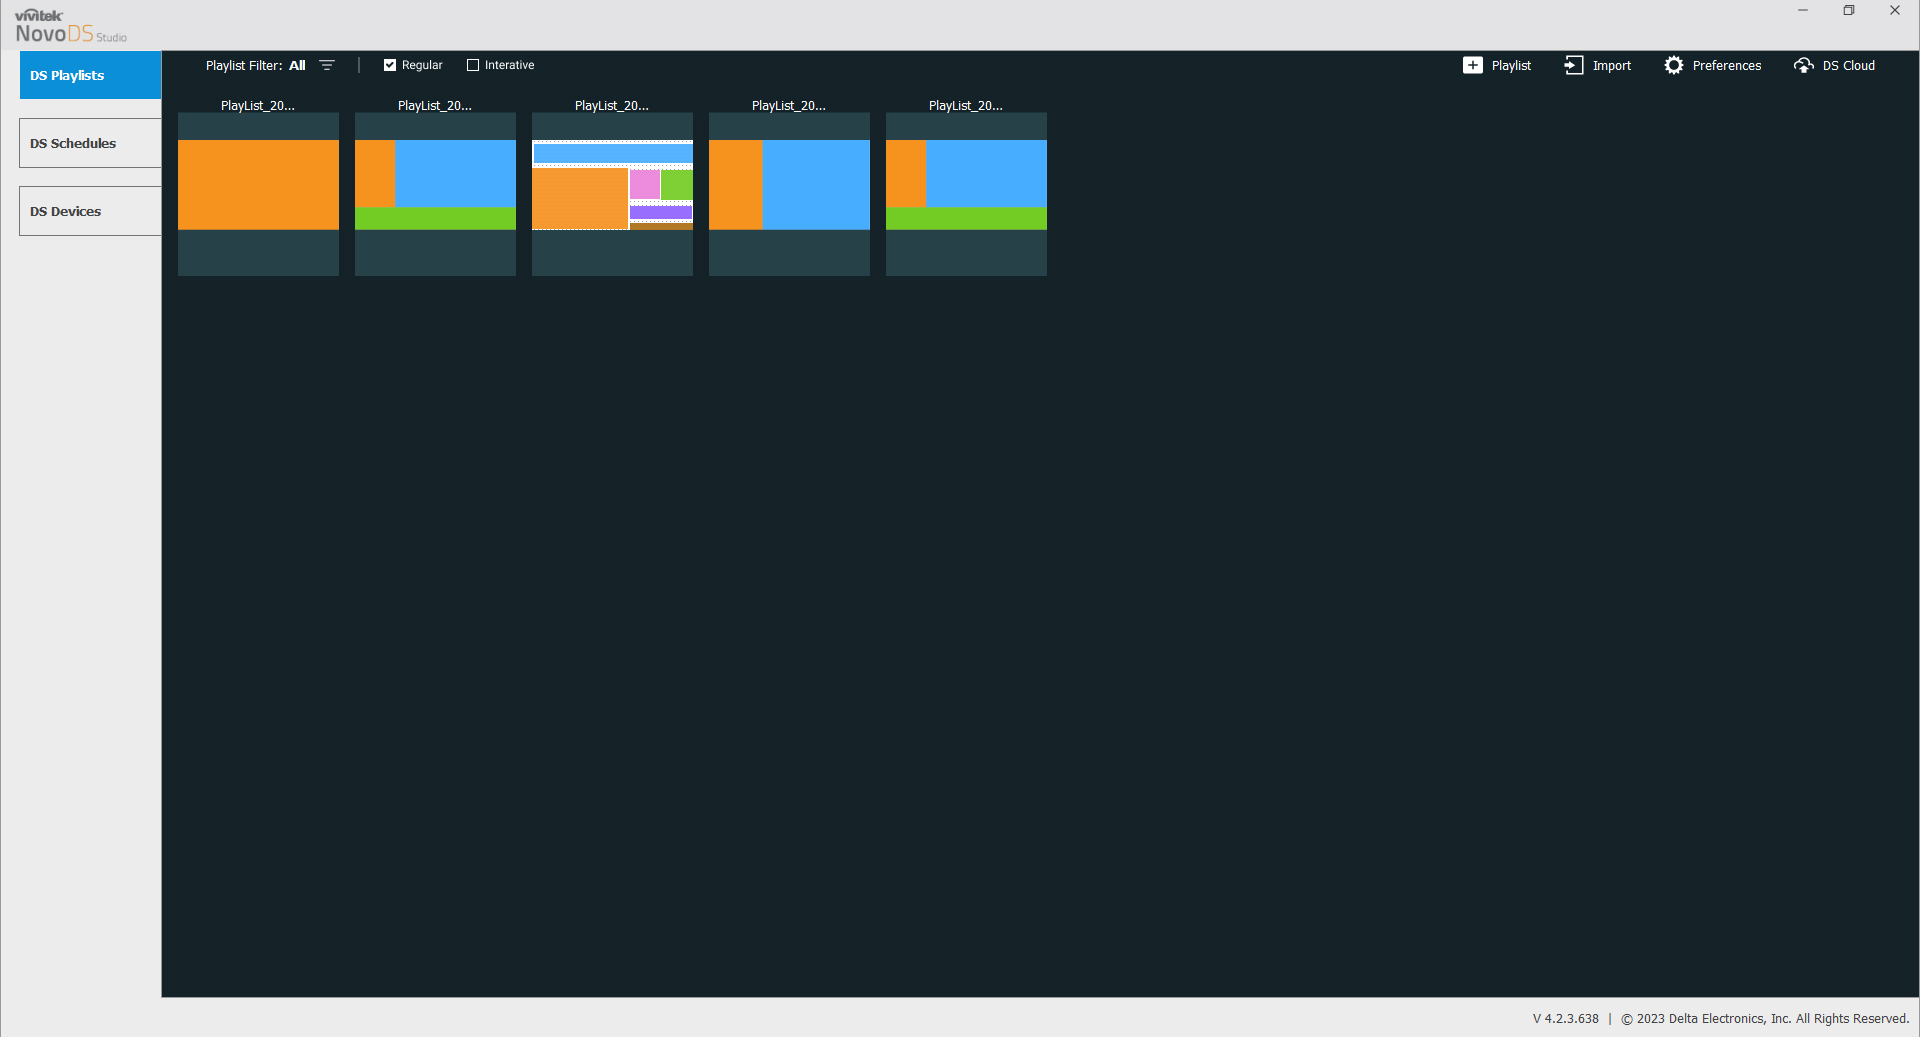Uncheck the Regular playlist checkbox
The height and width of the screenshot is (1037, 1920).
390,65
